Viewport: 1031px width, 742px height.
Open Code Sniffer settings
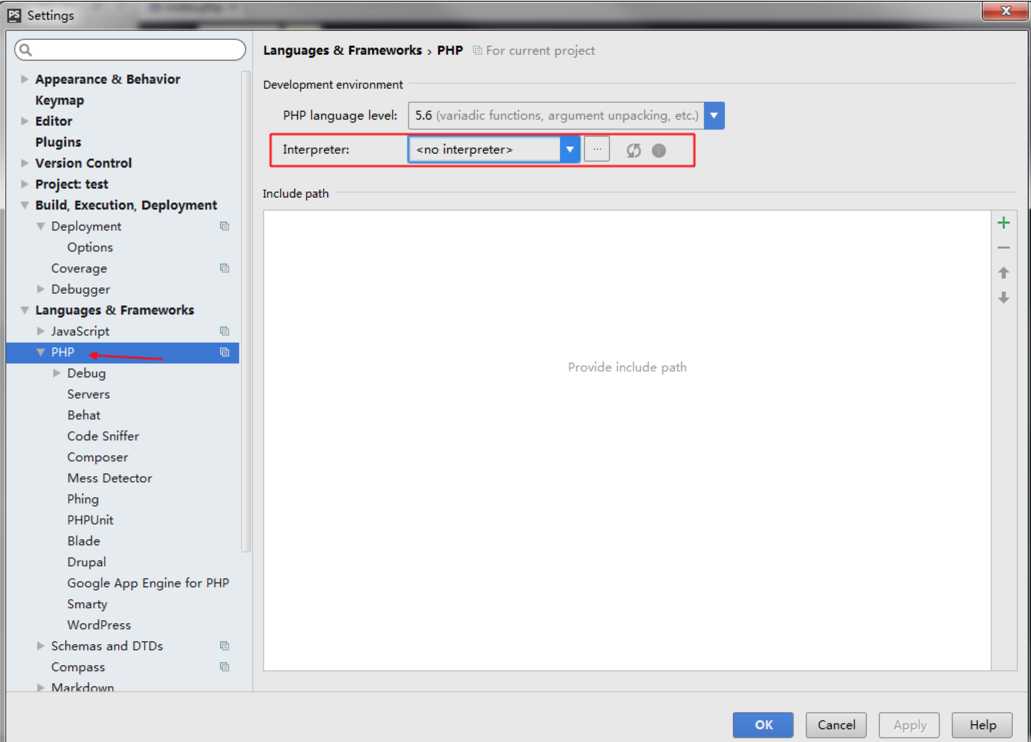(103, 436)
